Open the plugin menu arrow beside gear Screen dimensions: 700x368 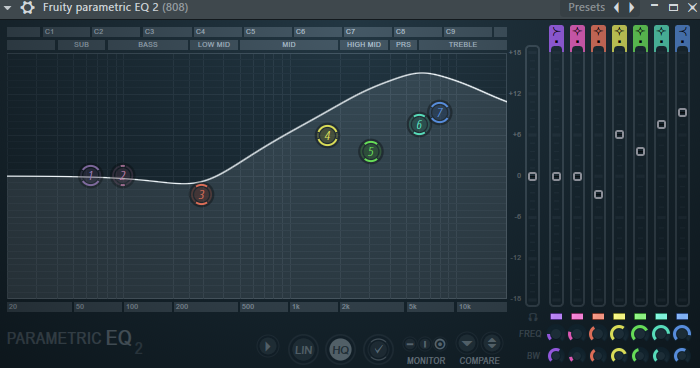pyautogui.click(x=8, y=8)
